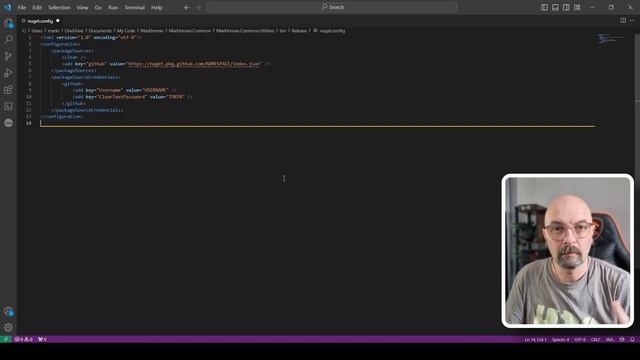640x360 pixels.
Task: Click the editor minimap preview
Action: pyautogui.click(x=611, y=39)
